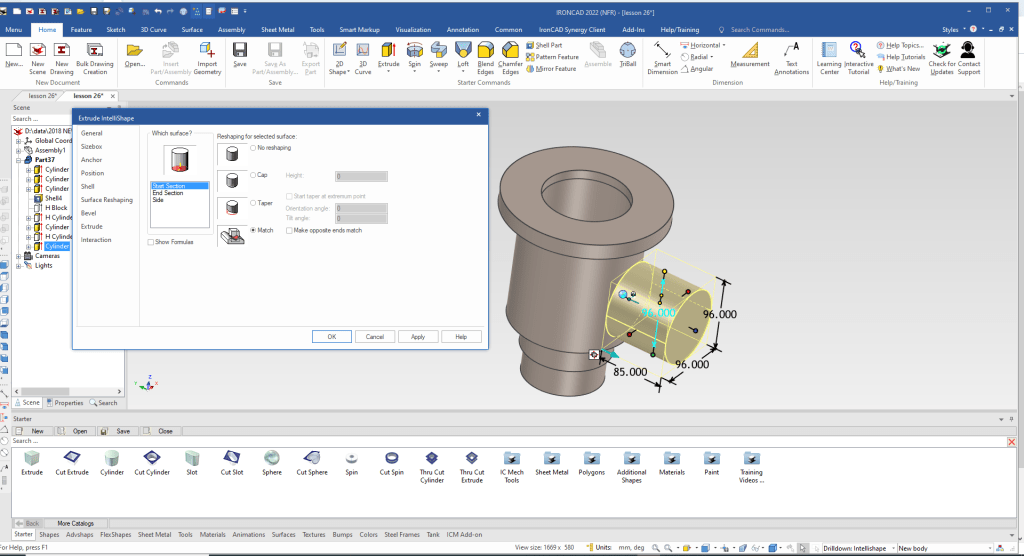1024x556 pixels.
Task: Expand the Cameras node in scene tree
Action: tap(18, 256)
